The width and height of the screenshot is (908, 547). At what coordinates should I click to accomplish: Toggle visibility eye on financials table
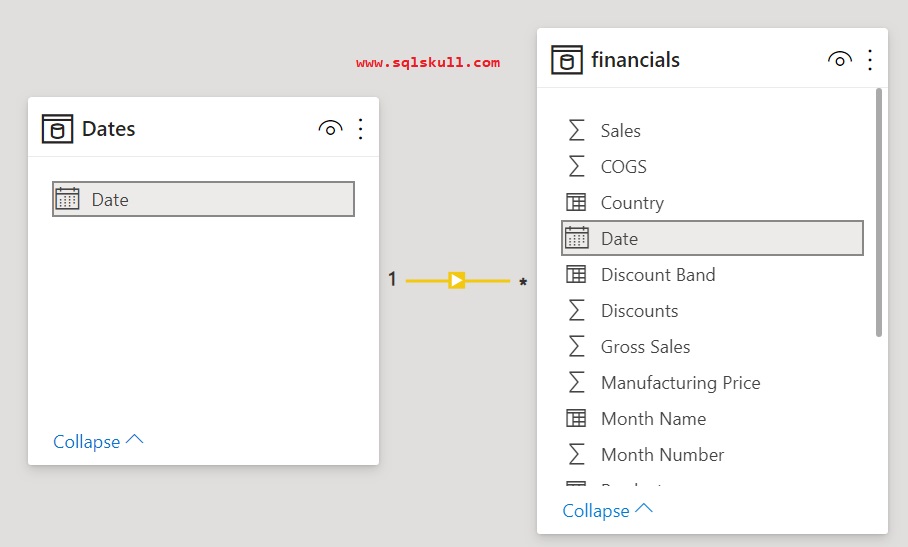(839, 60)
